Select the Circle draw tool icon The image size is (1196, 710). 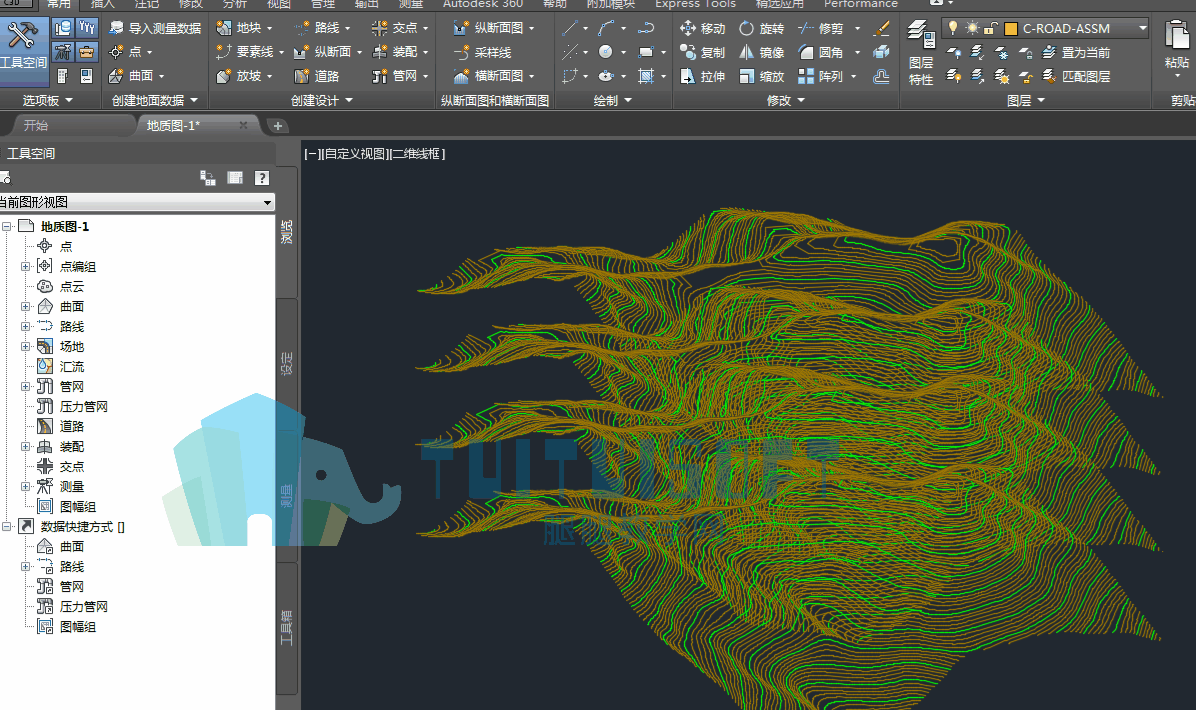(606, 52)
